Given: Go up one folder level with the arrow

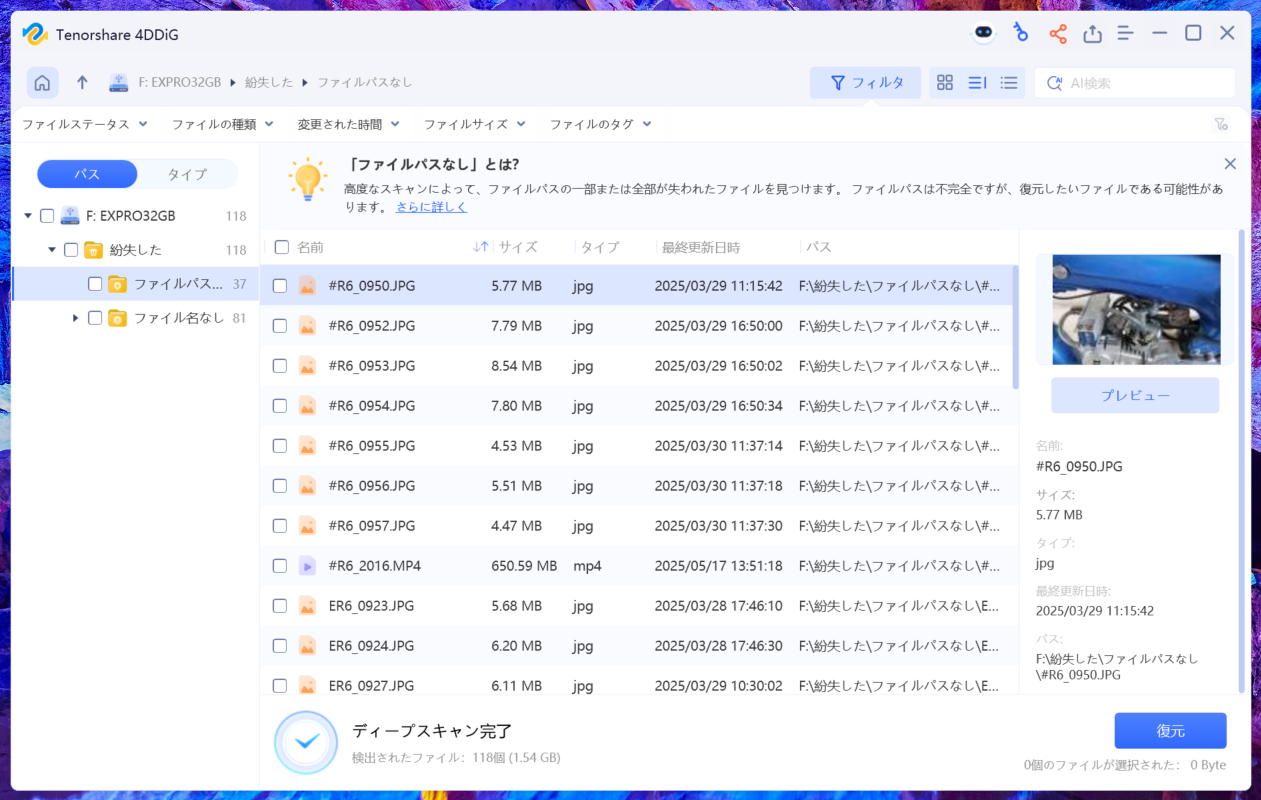Looking at the screenshot, I should coord(82,83).
